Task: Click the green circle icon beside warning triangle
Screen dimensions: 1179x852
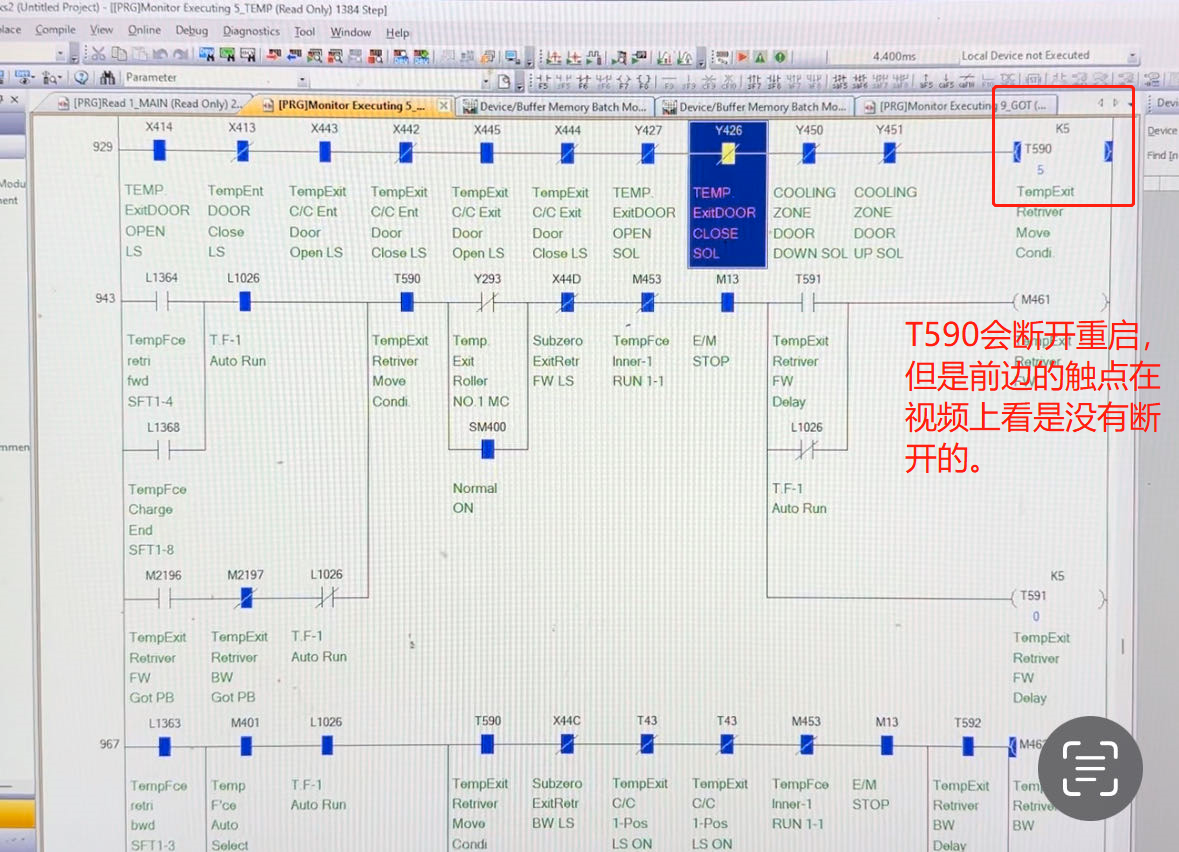Action: 780,57
